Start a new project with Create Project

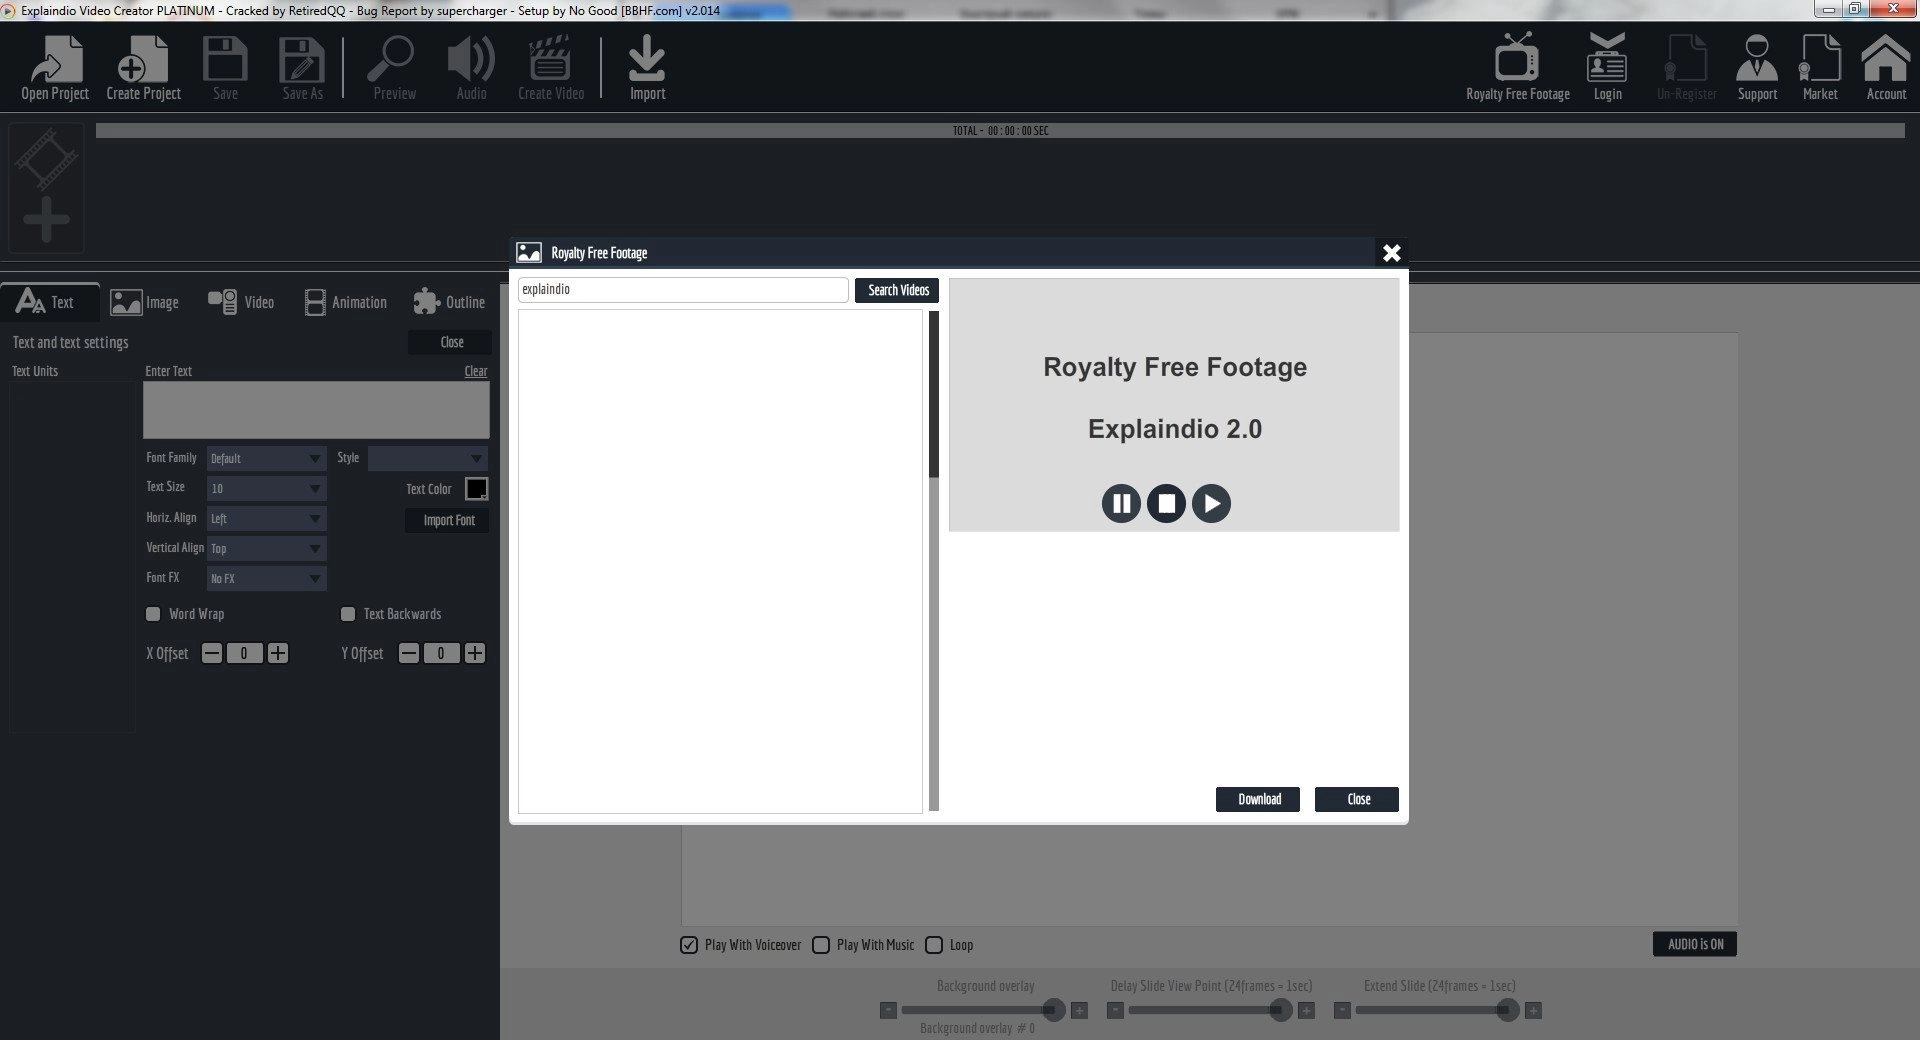coord(143,68)
